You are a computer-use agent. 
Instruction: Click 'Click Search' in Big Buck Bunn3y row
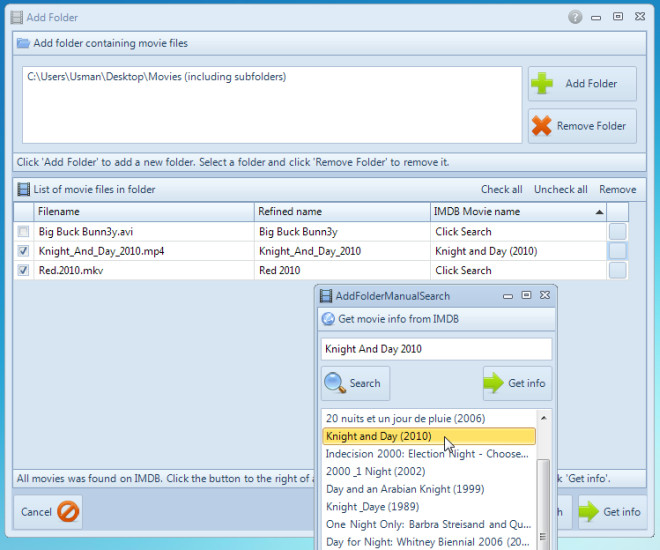click(x=518, y=231)
